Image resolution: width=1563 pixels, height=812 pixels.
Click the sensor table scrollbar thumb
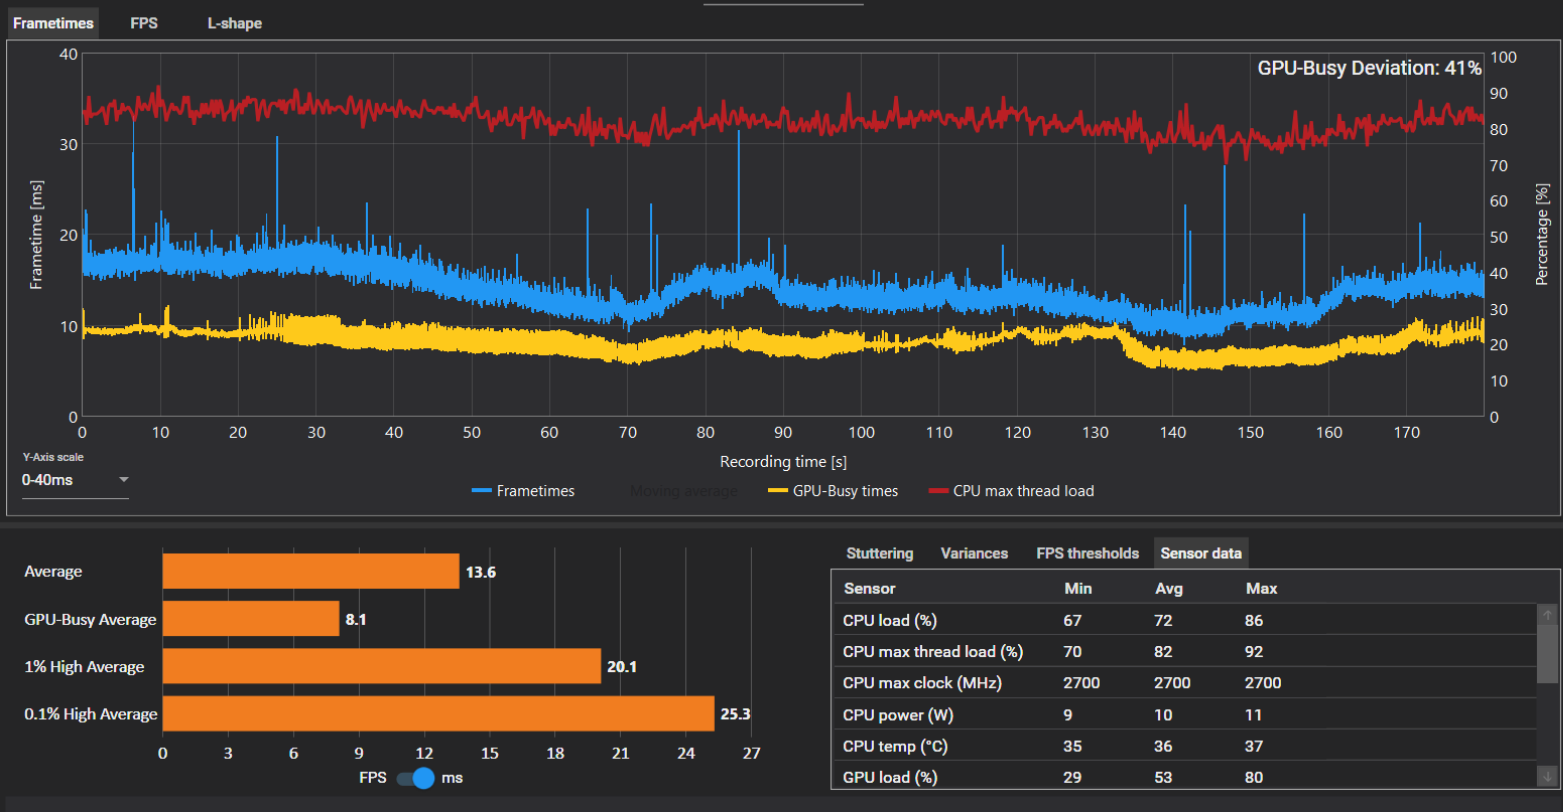[x=1548, y=654]
